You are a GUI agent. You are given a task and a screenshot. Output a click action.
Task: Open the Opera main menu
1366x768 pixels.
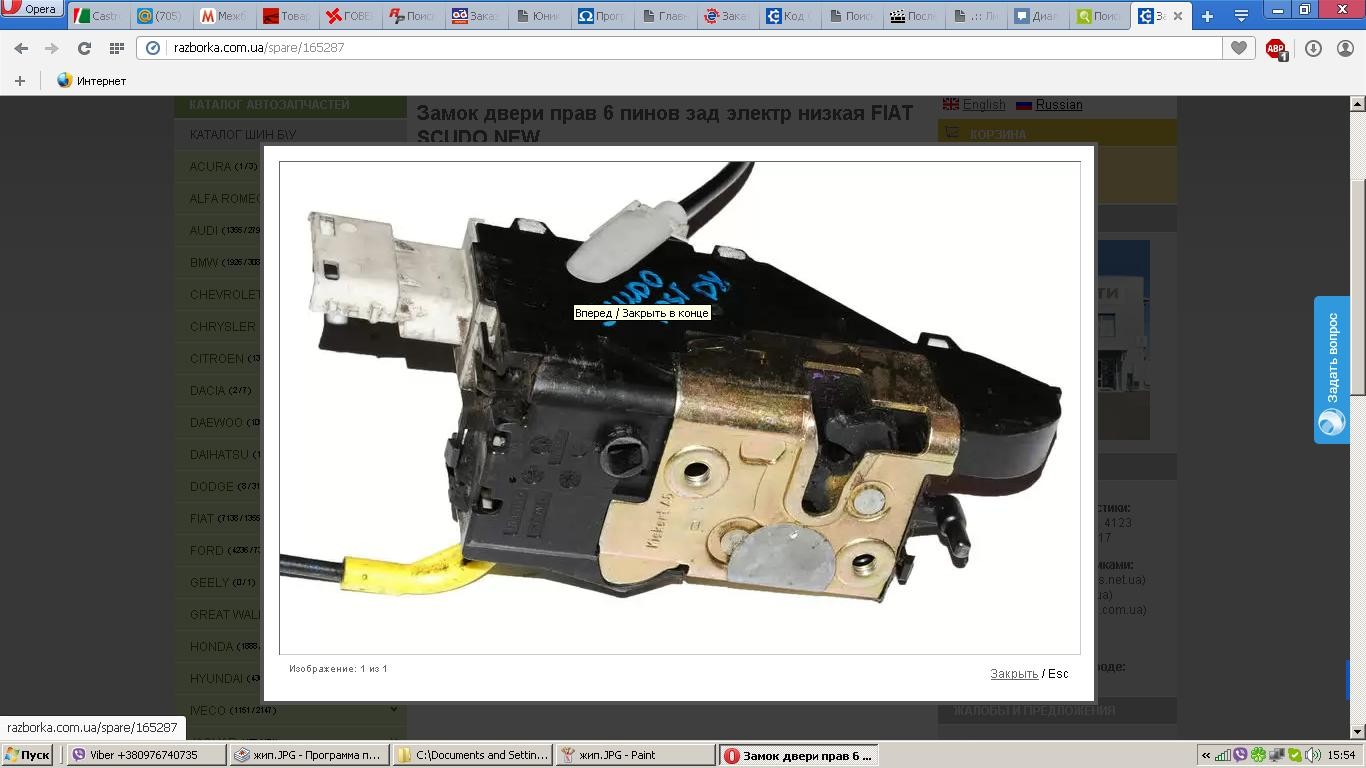click(32, 9)
